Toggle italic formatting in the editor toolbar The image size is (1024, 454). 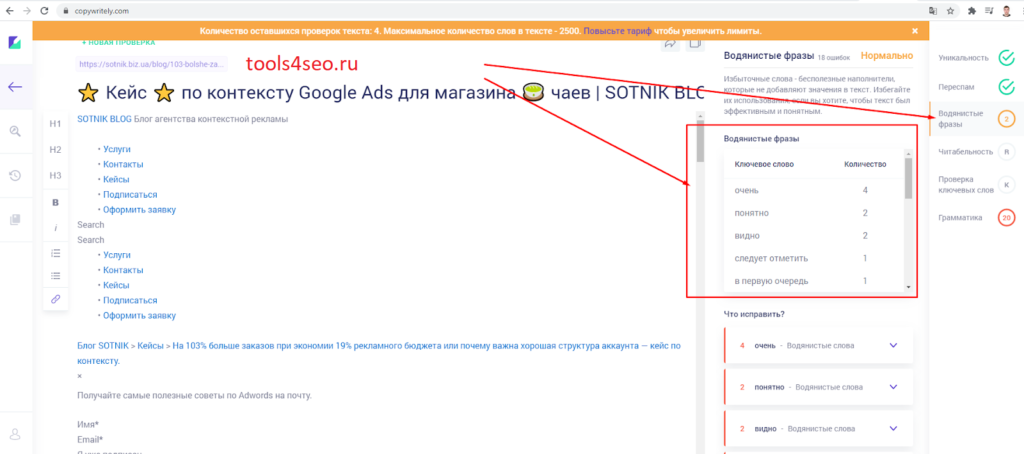tap(56, 227)
